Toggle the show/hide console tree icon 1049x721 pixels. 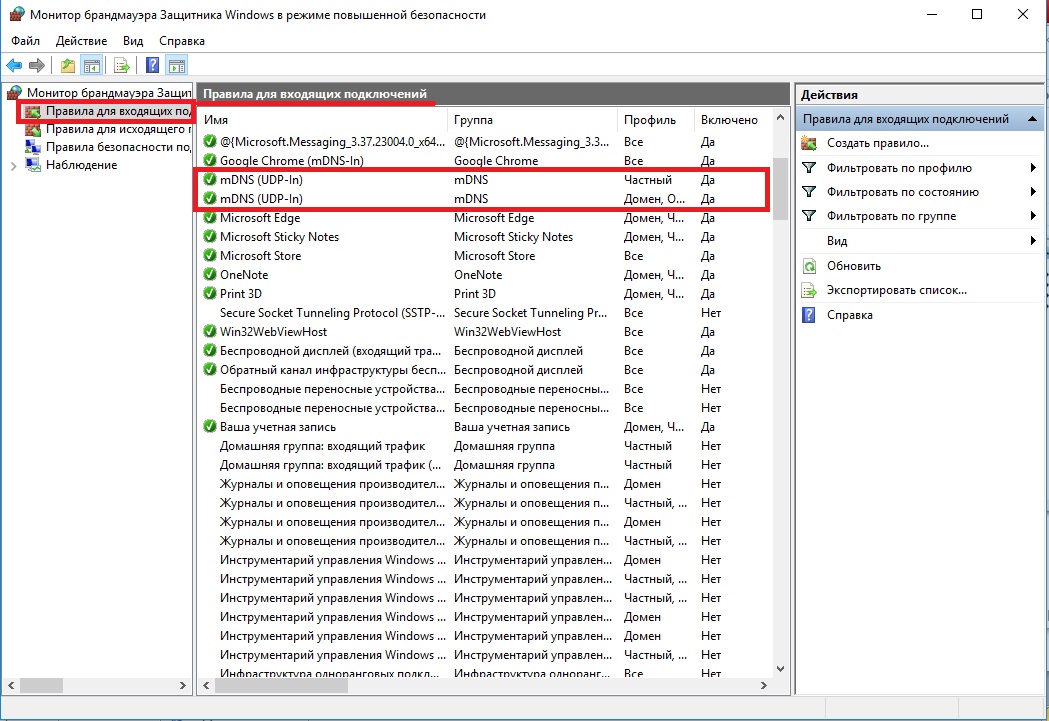point(92,66)
